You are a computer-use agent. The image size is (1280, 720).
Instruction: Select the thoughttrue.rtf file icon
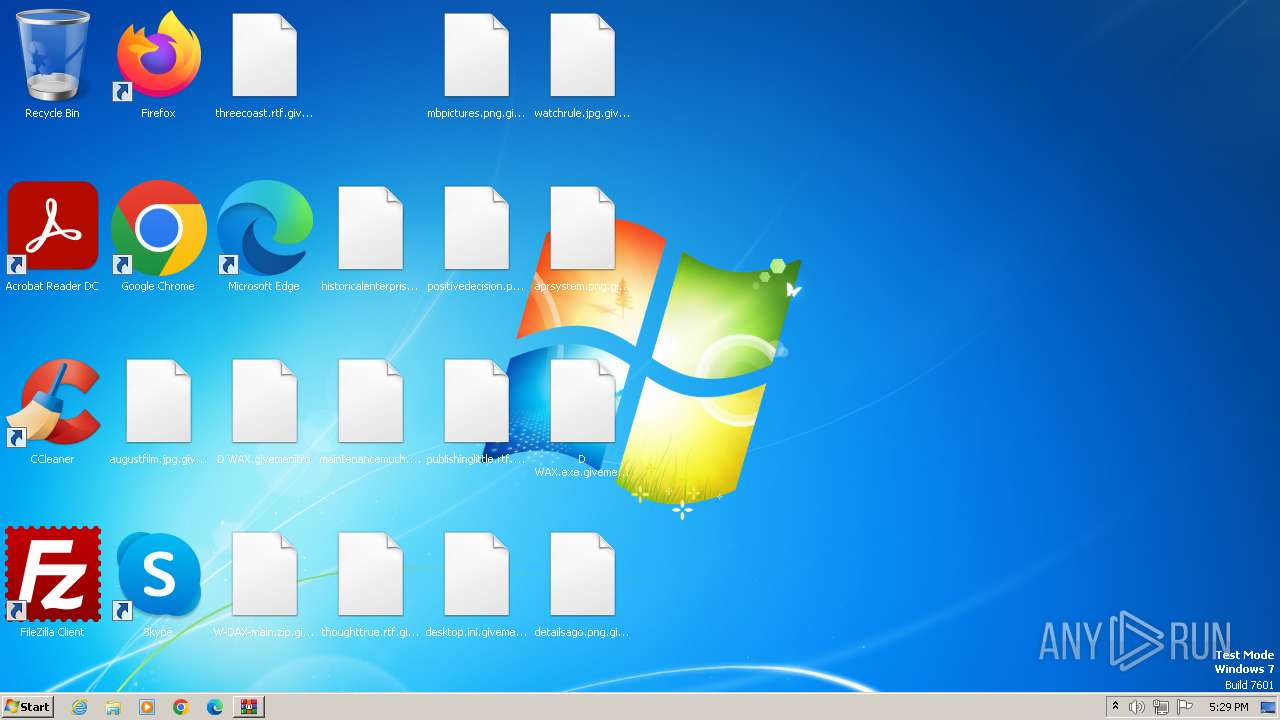pos(370,575)
